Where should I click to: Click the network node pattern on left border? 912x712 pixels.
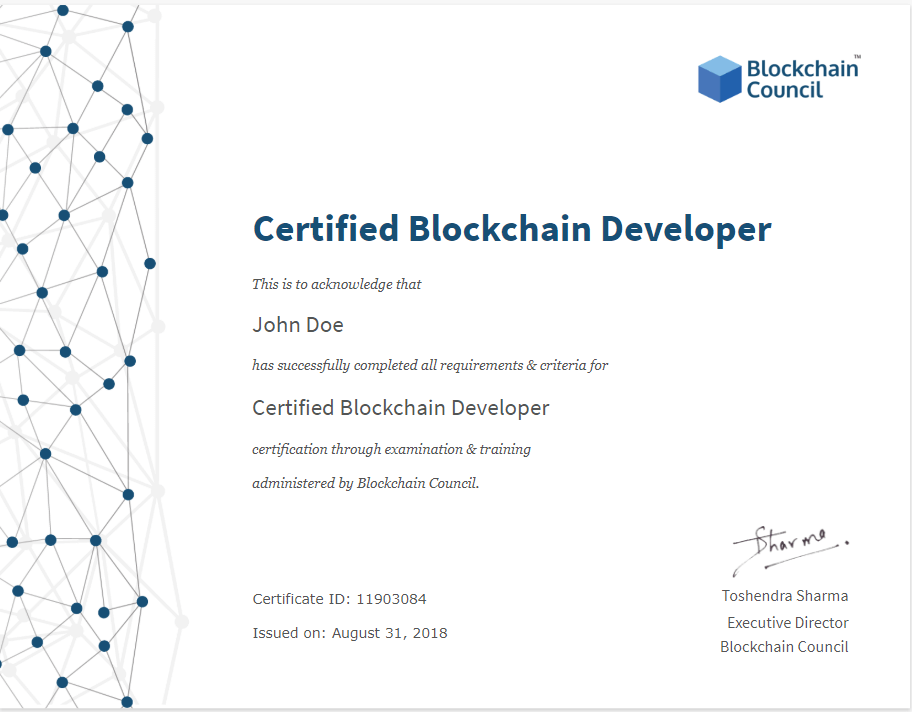click(x=75, y=360)
